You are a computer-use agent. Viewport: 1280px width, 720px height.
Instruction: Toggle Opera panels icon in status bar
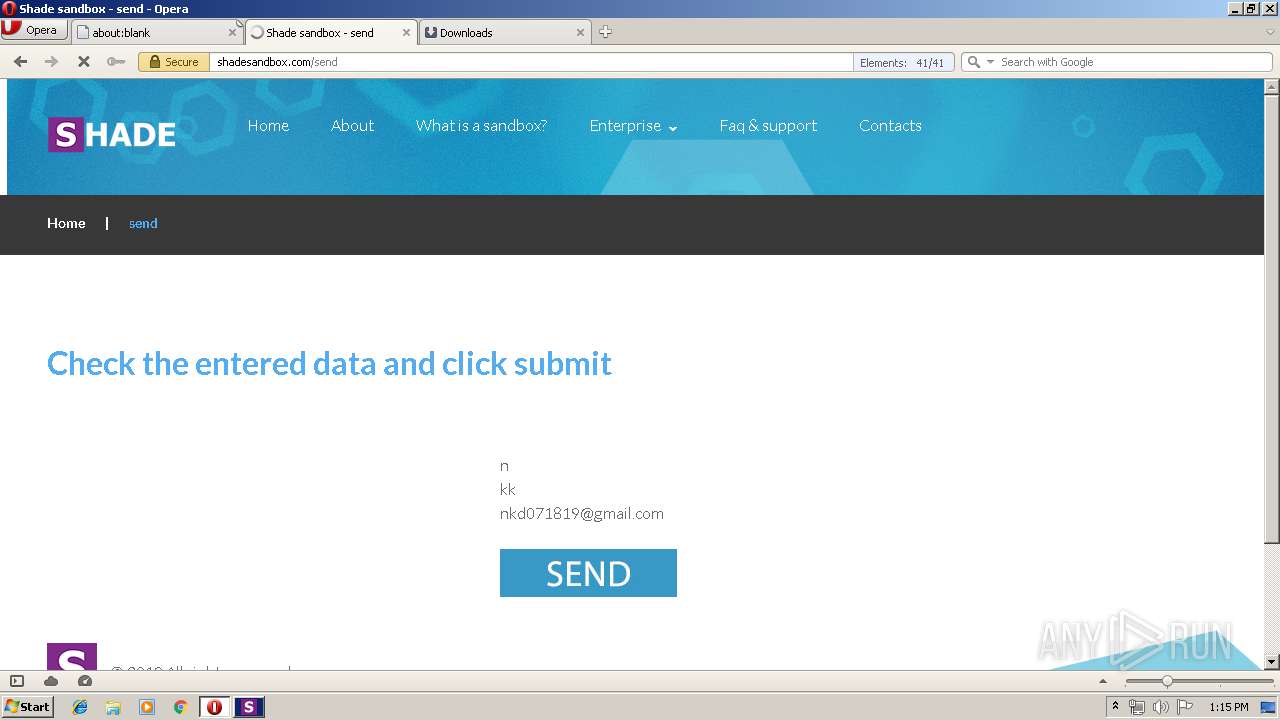tap(17, 681)
